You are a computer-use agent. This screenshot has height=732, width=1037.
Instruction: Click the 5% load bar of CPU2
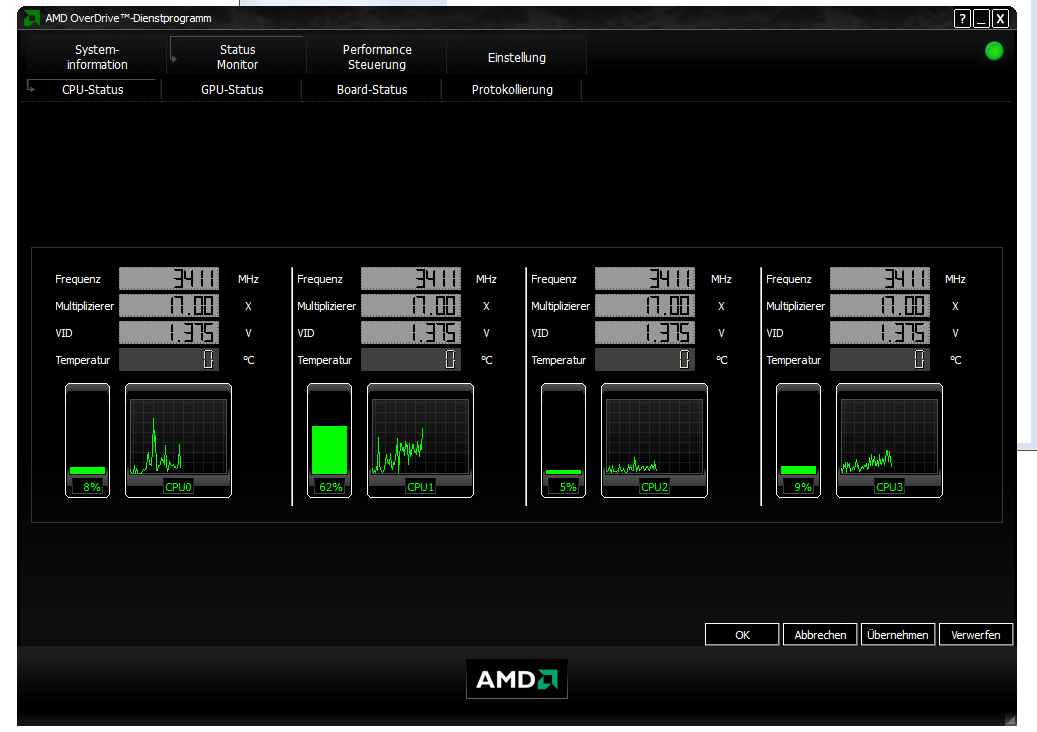(x=563, y=440)
